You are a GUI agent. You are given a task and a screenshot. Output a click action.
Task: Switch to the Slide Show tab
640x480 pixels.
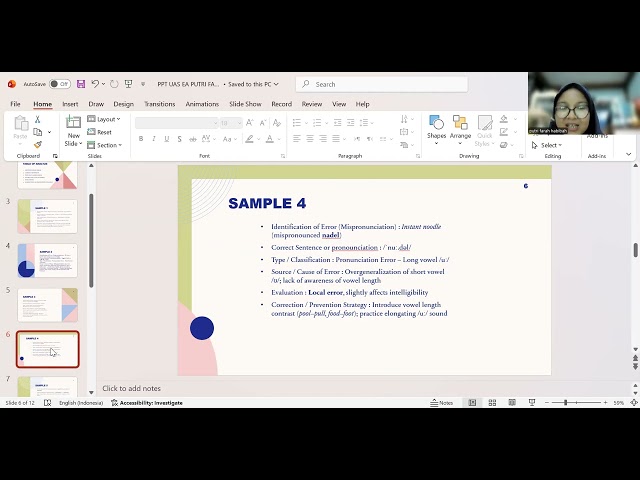click(x=245, y=104)
